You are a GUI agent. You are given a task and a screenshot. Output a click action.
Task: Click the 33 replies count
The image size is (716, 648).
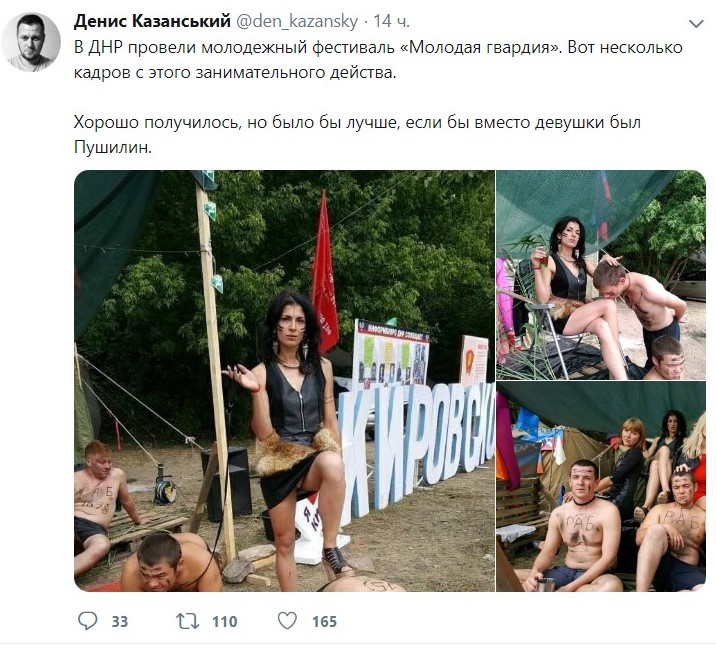pos(120,622)
